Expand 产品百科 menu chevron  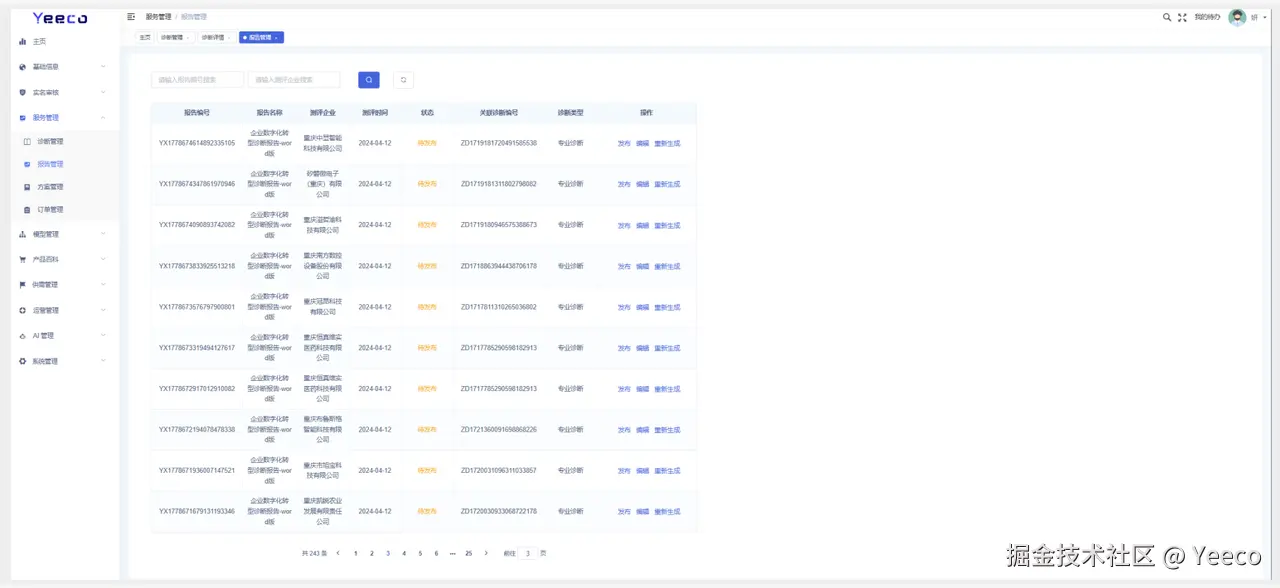coord(103,259)
